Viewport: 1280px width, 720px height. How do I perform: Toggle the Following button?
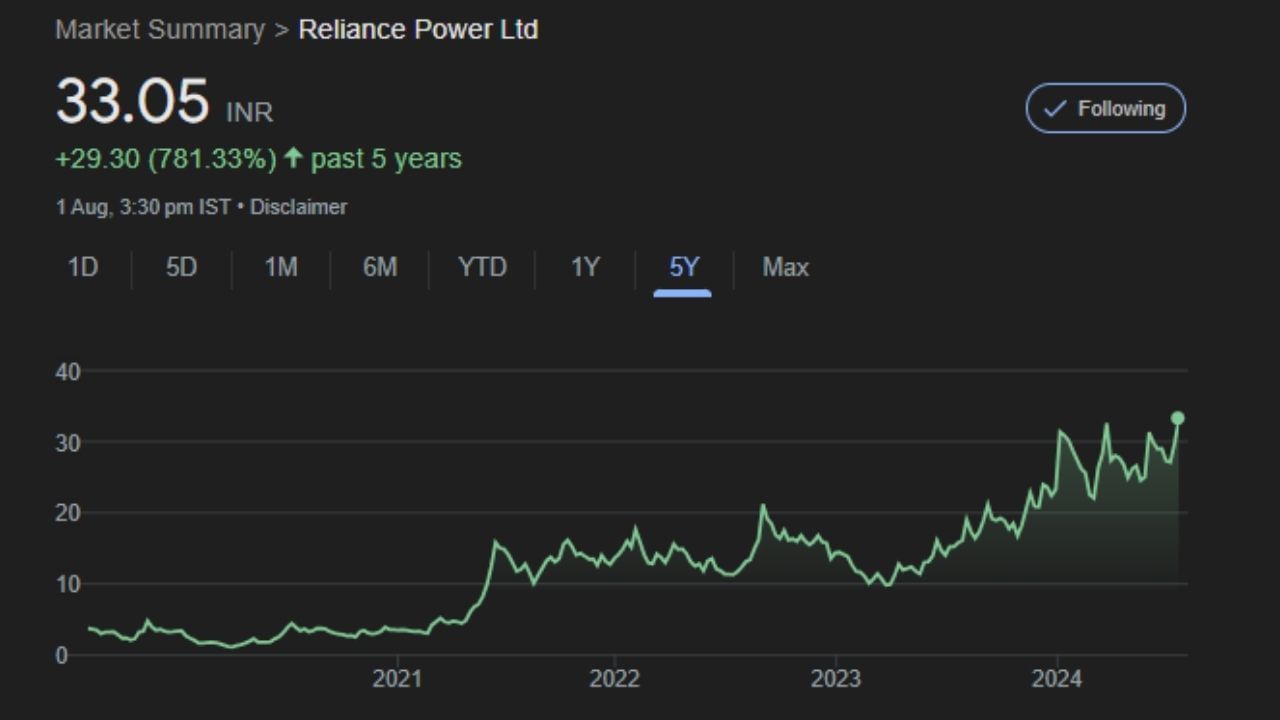pos(1105,108)
